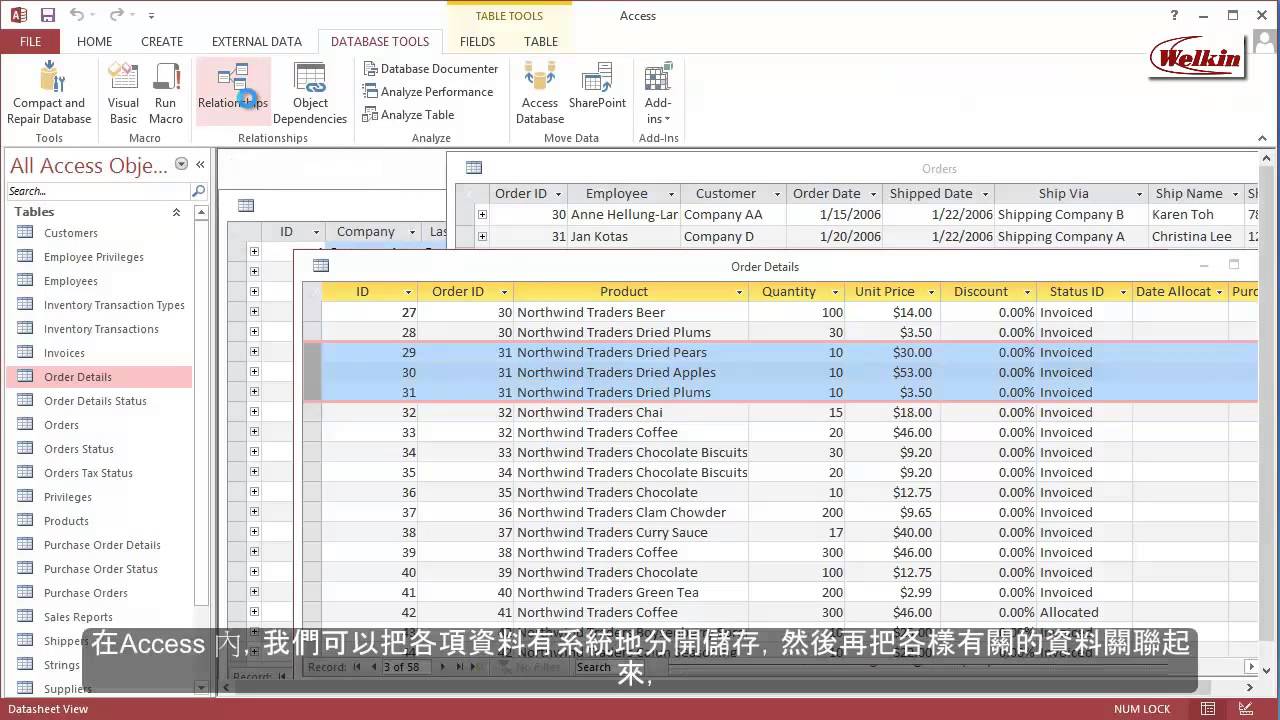Go to first record in navigator
The image size is (1280, 720).
pos(357,667)
